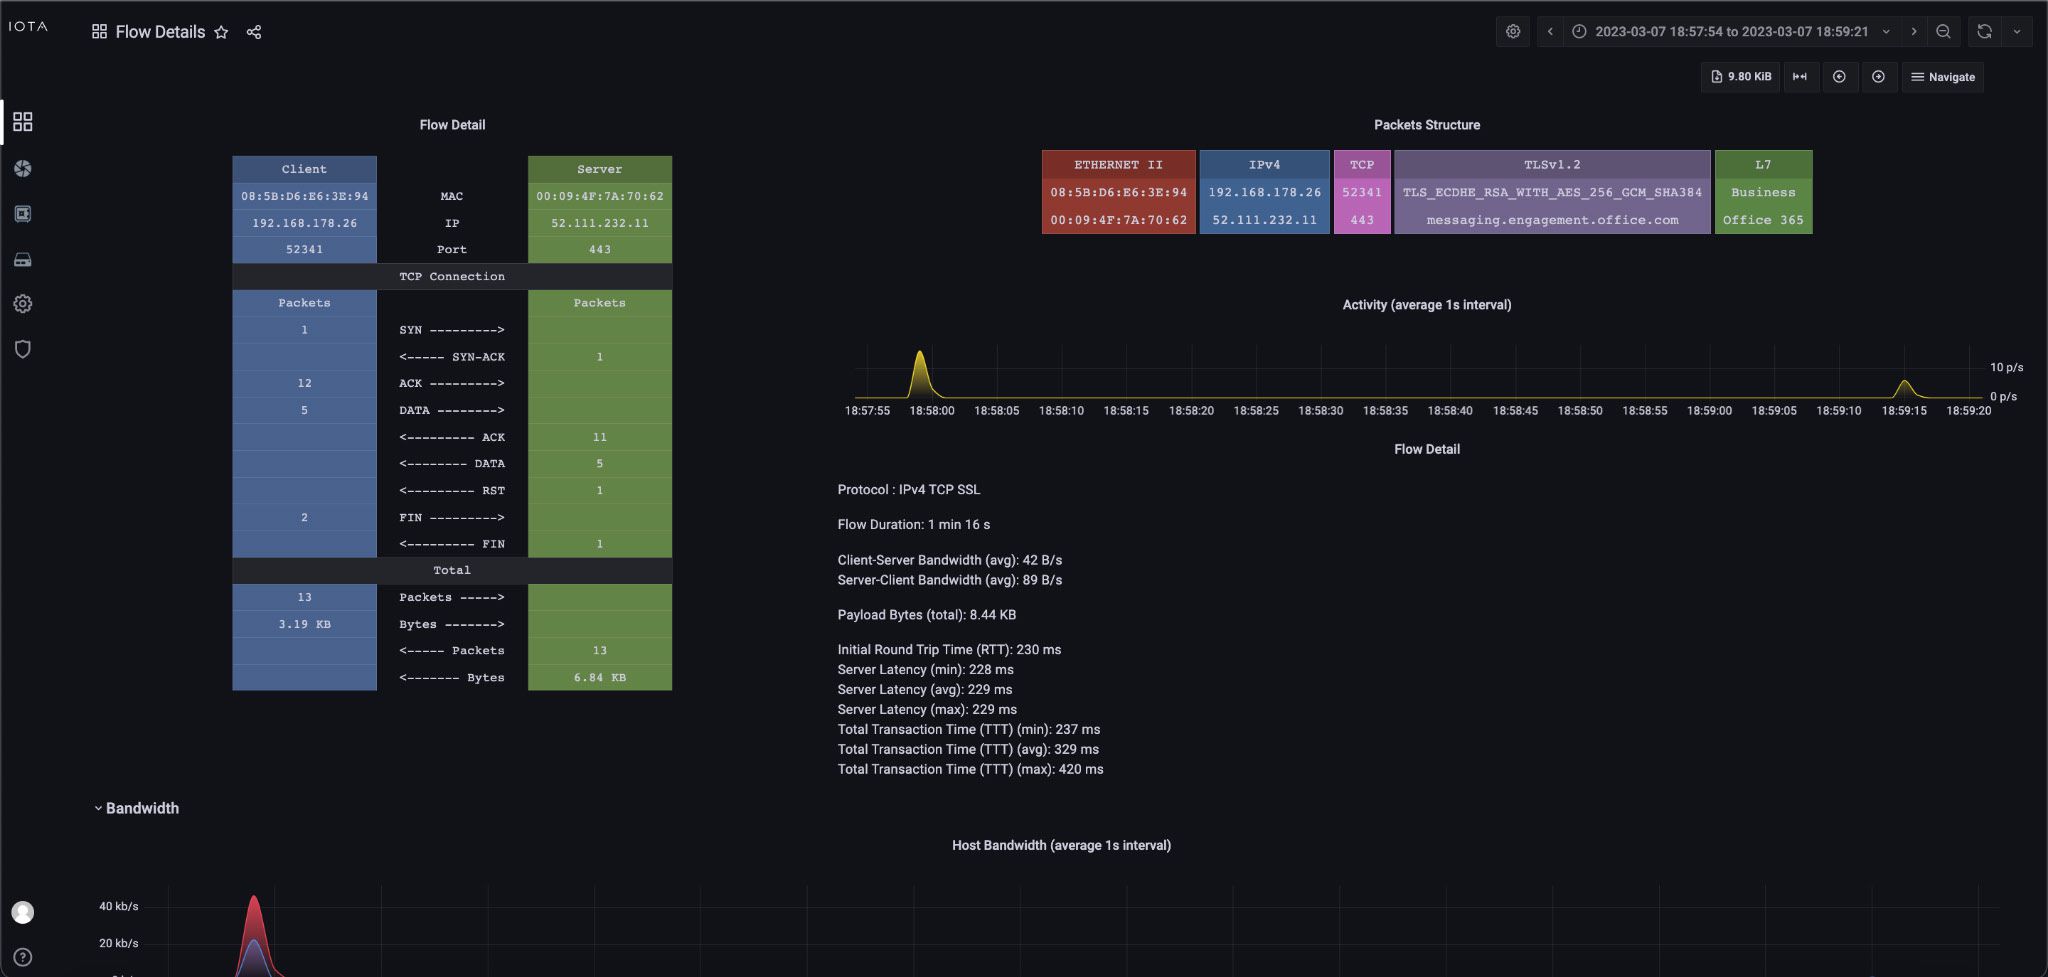Click the refresh dashboard icon
2048x977 pixels.
pyautogui.click(x=1984, y=32)
